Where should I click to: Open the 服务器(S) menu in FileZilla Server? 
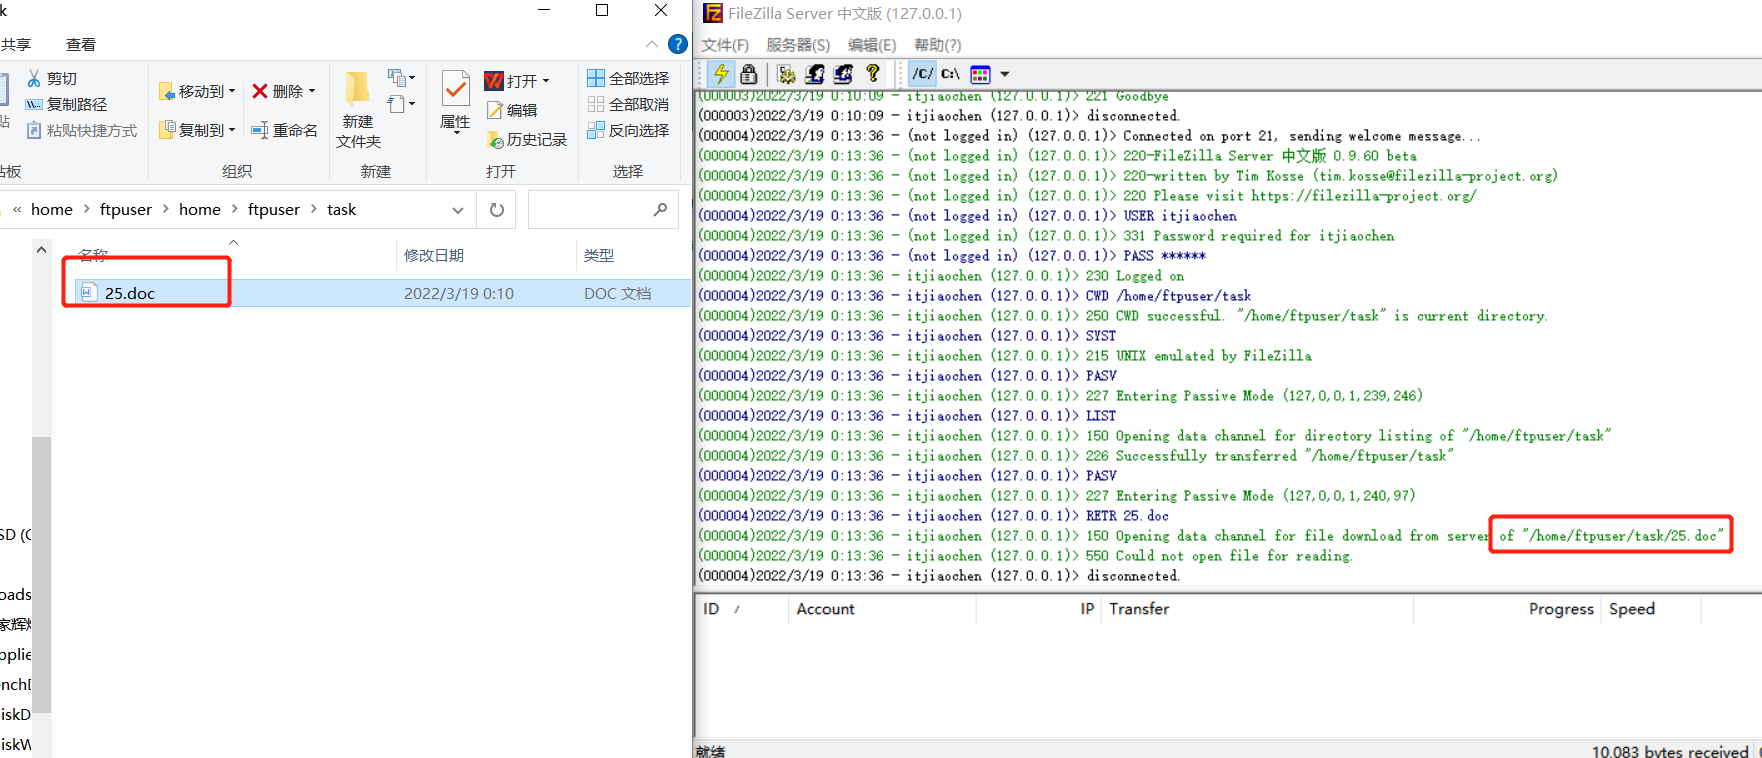coord(798,45)
